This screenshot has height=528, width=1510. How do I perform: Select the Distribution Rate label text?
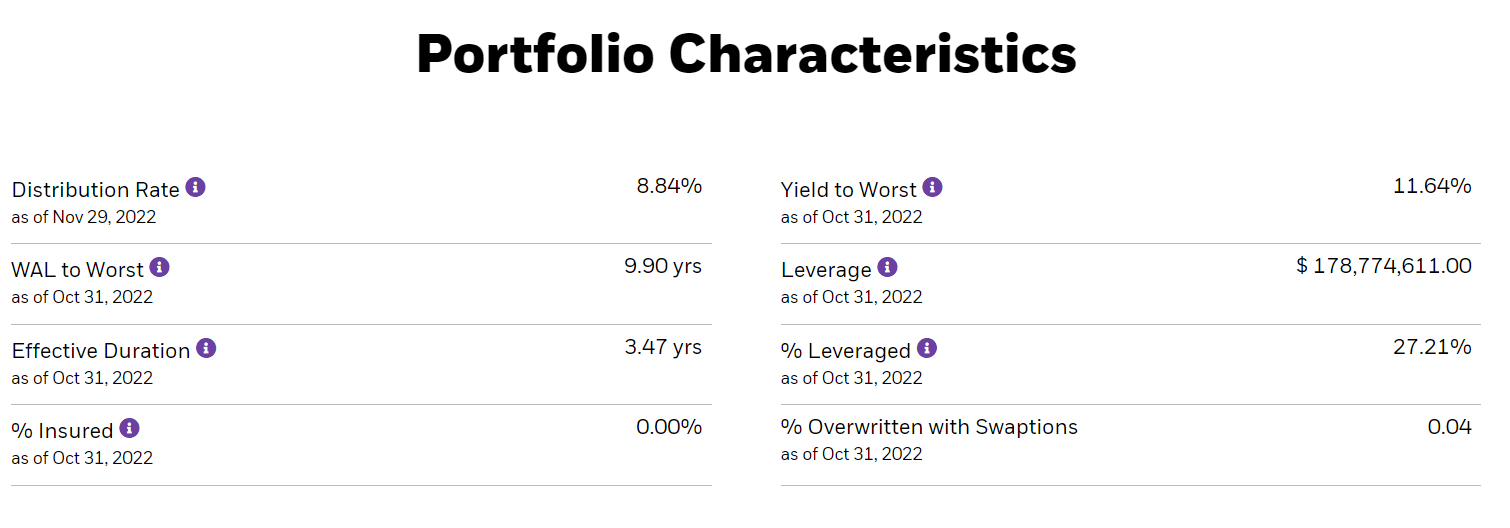pos(95,190)
